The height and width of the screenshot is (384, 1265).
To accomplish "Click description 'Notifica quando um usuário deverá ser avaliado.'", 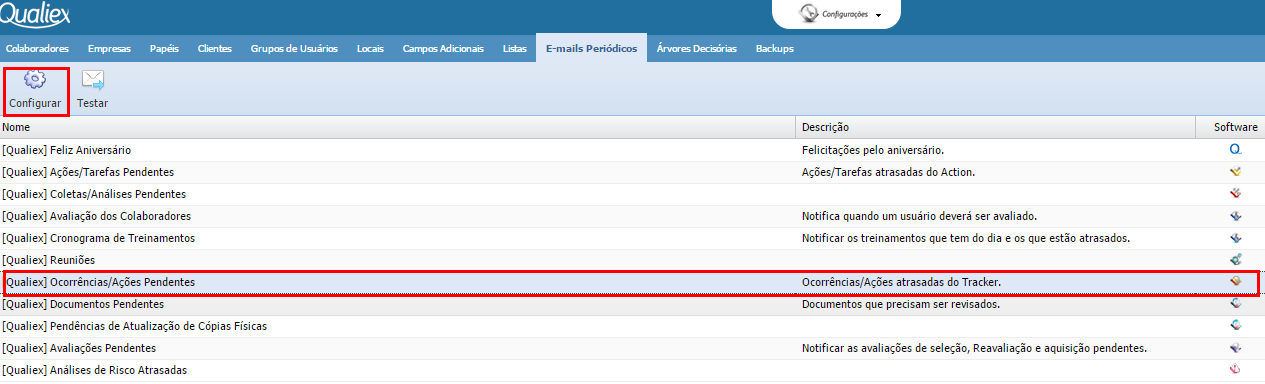I will click(921, 216).
